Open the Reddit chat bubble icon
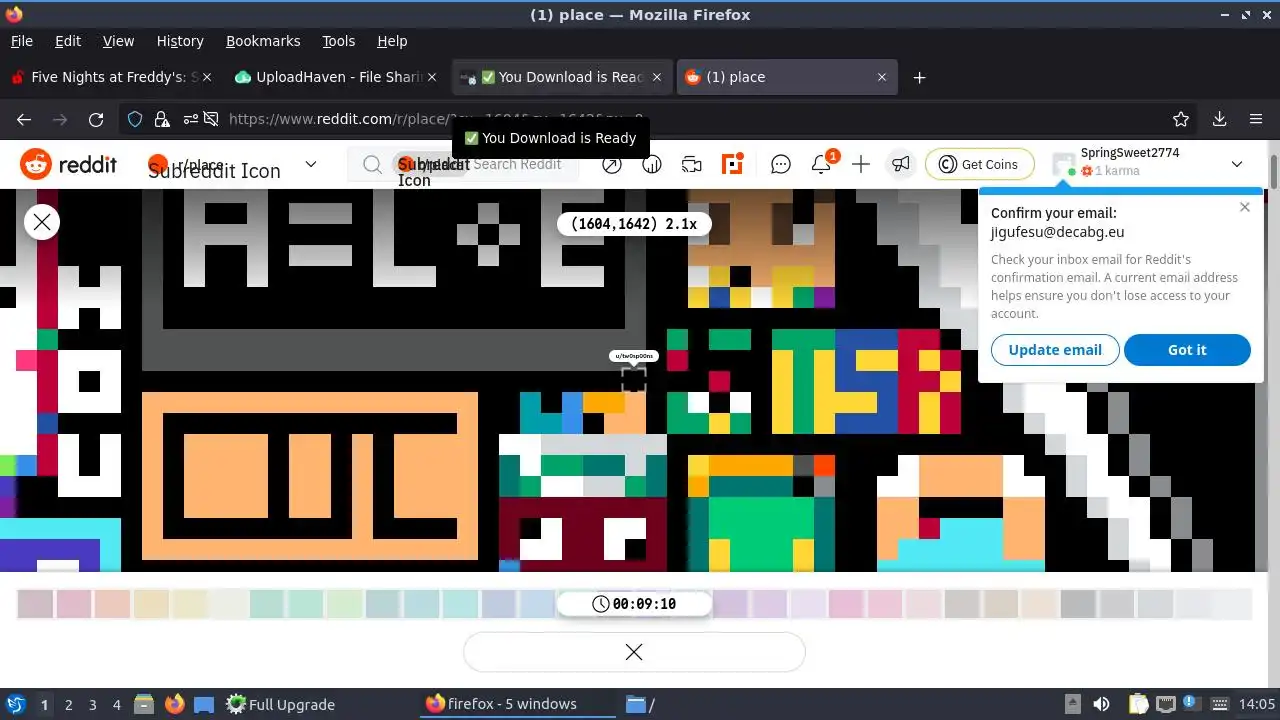This screenshot has width=1280, height=720. click(781, 165)
